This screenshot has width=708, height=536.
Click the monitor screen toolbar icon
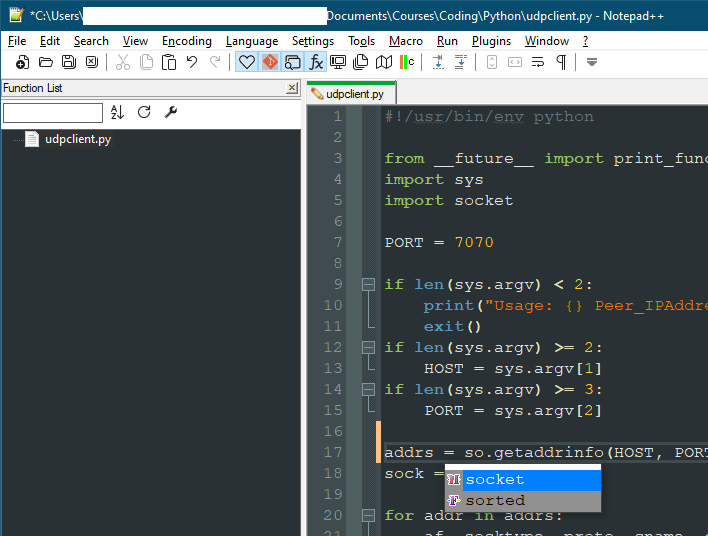click(x=338, y=62)
